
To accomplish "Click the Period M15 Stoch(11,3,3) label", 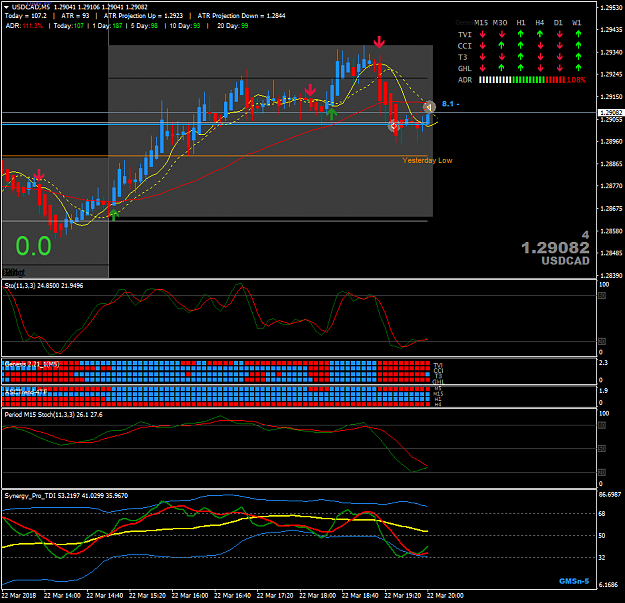I will [53, 415].
